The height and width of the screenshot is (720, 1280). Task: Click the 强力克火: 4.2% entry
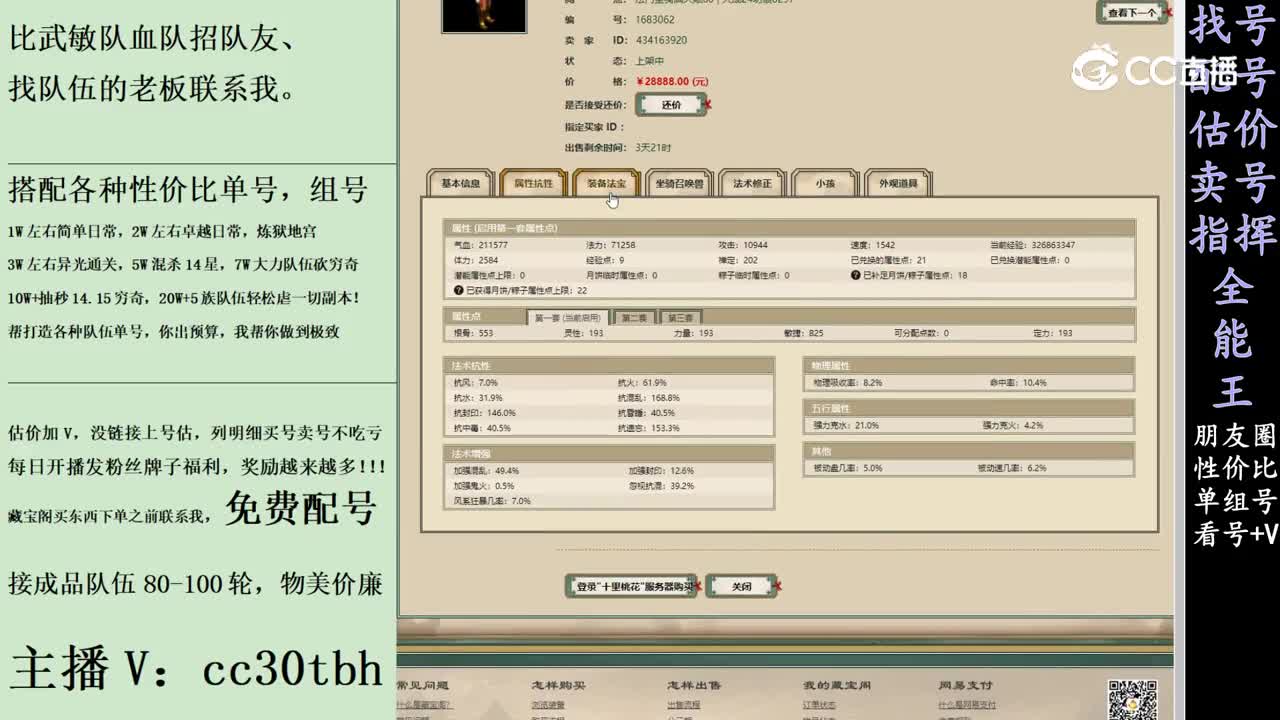coord(1012,426)
